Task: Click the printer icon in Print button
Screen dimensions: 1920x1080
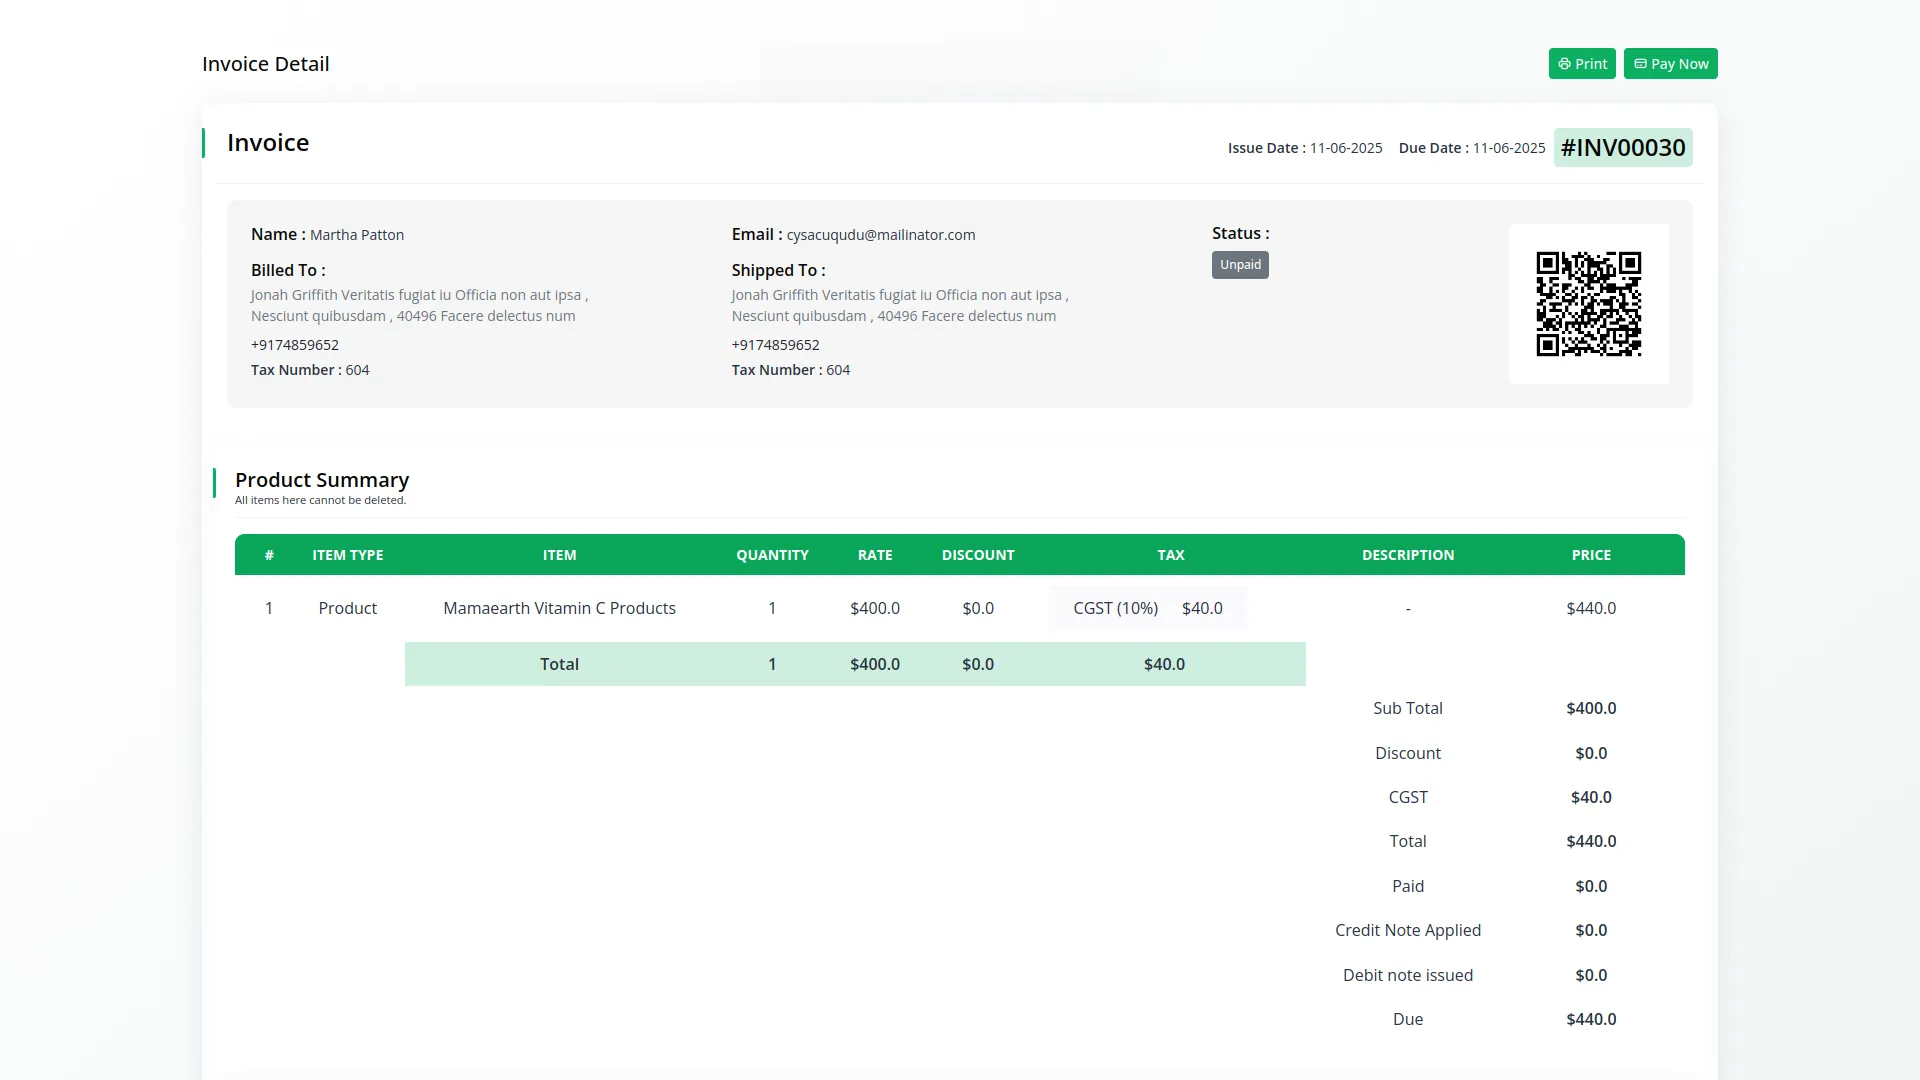Action: click(x=1564, y=64)
